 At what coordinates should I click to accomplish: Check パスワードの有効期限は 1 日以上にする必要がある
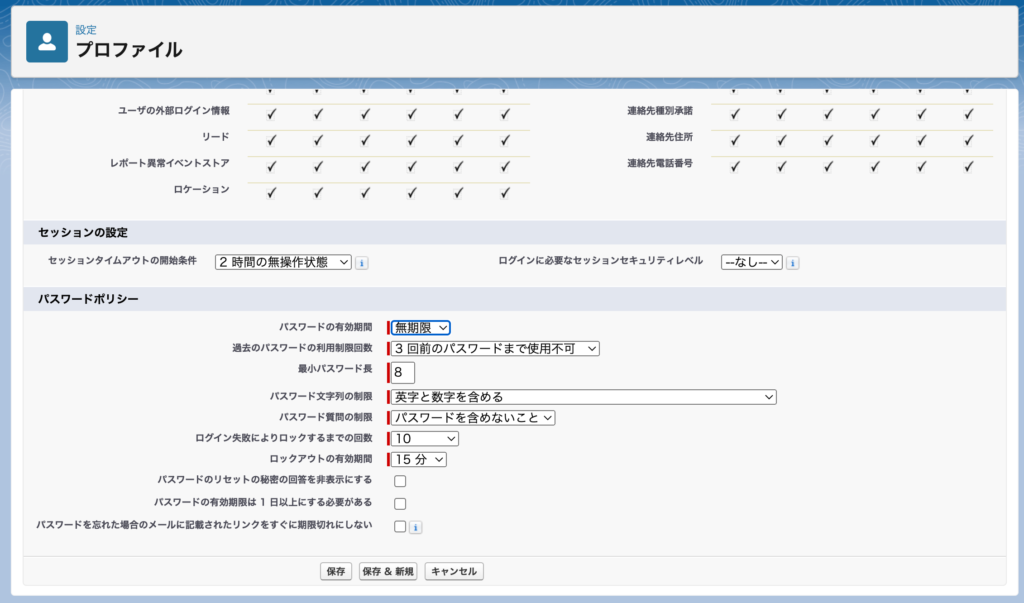pos(400,504)
